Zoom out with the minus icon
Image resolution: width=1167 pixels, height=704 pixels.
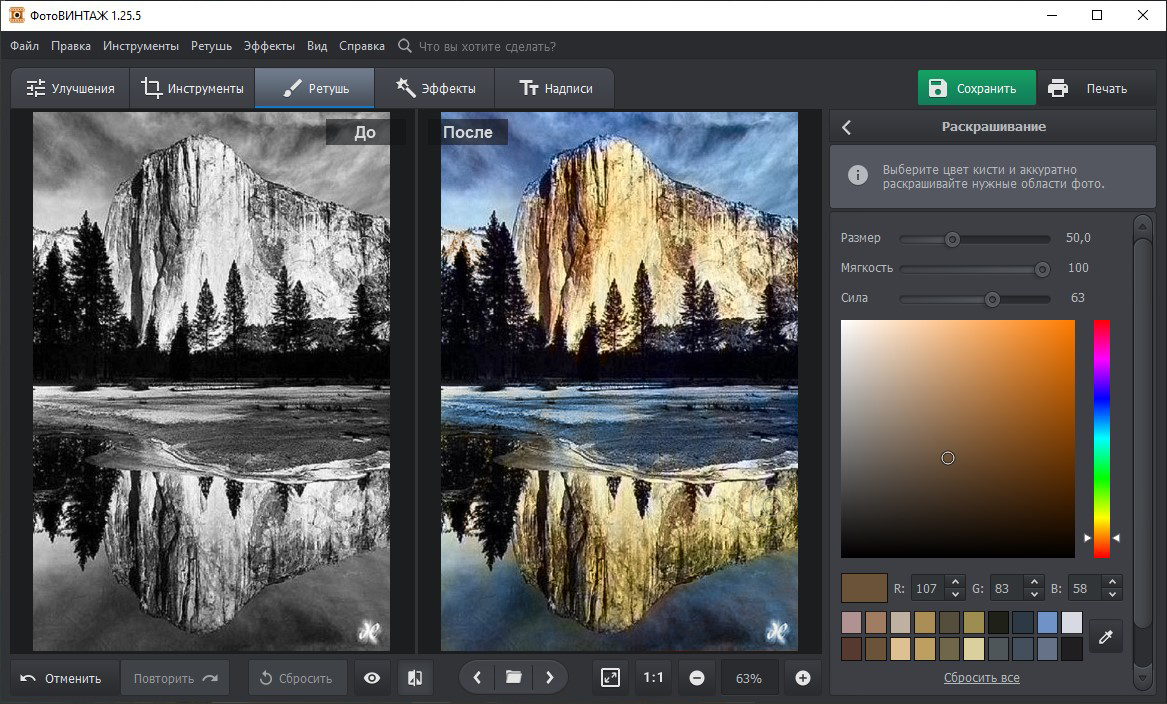click(x=697, y=678)
